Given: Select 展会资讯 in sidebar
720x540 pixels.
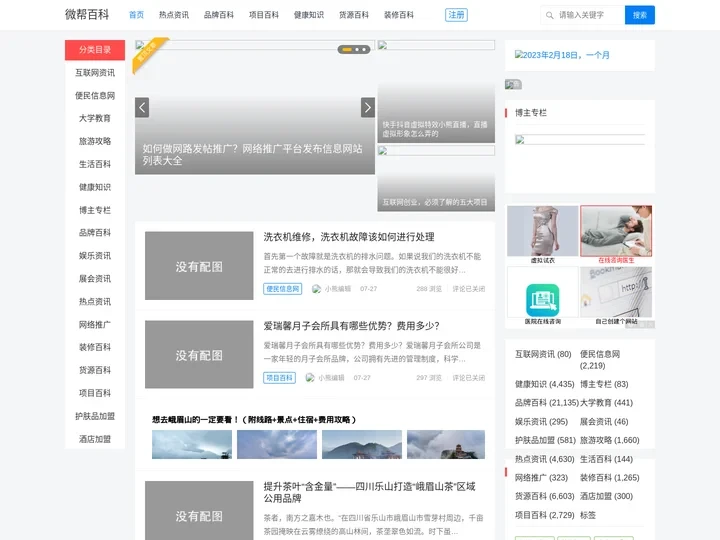Looking at the screenshot, I should [x=95, y=278].
